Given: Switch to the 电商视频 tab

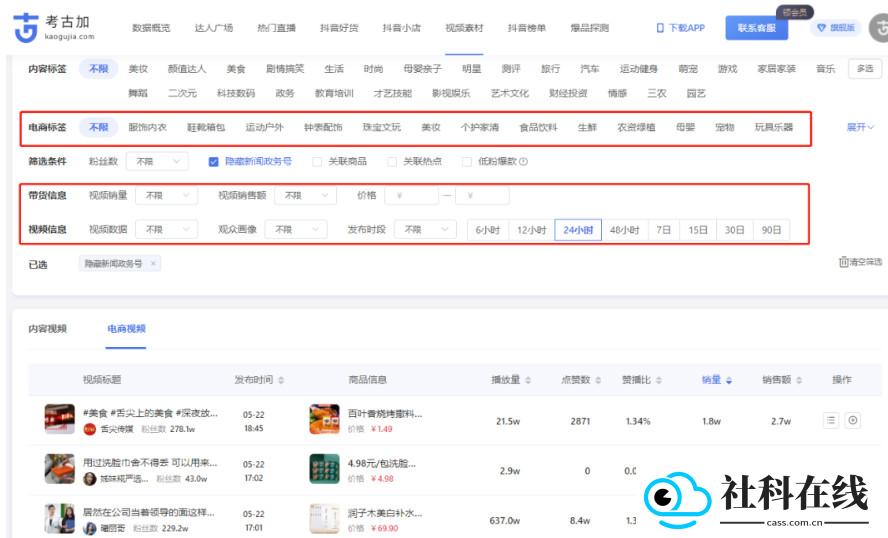Looking at the screenshot, I should point(126,328).
